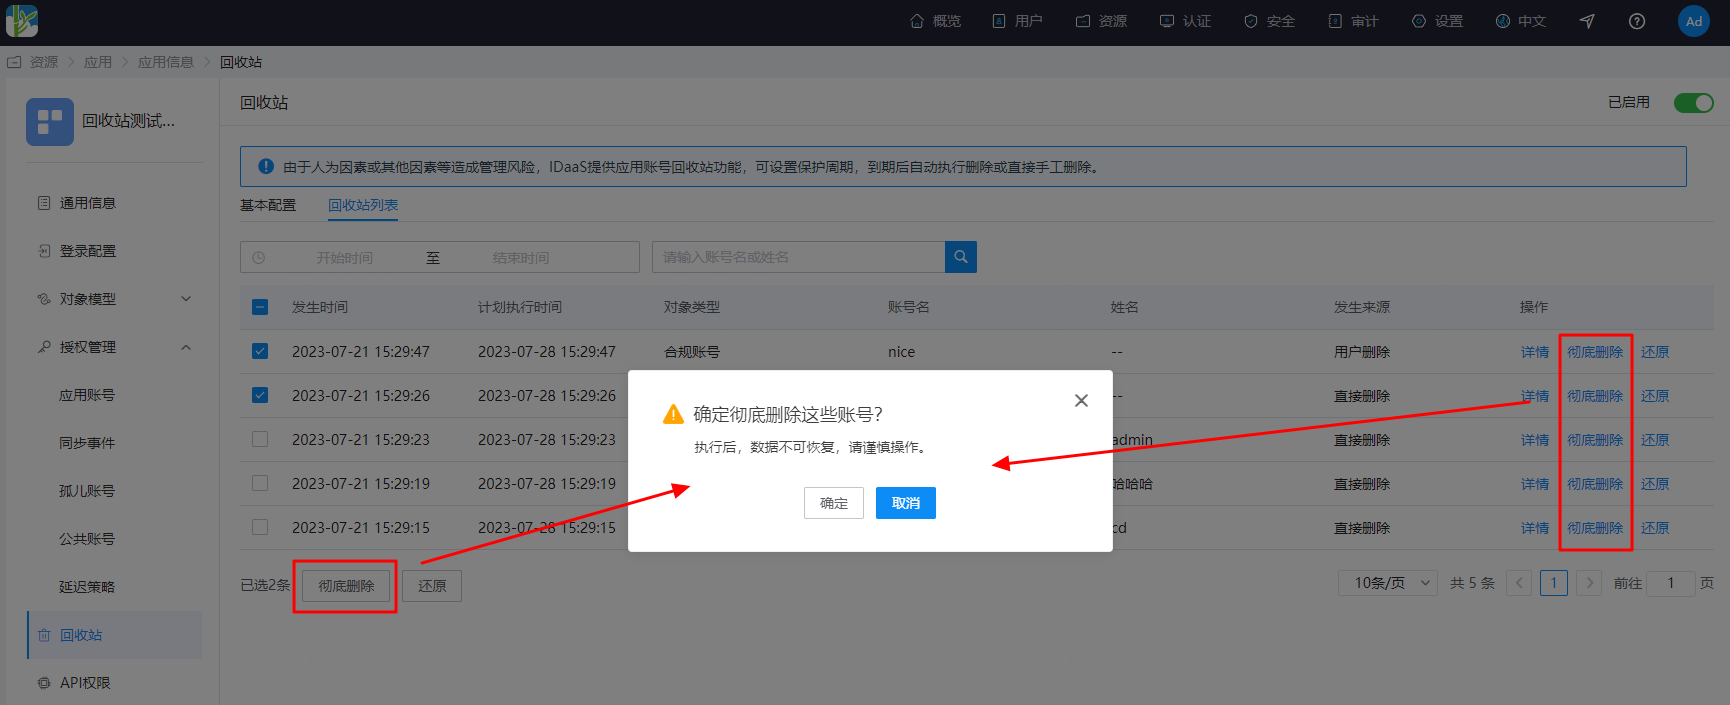Viewport: 1730px width, 705px height.
Task: Expand the 对象模型 sidebar section
Action: 114,299
